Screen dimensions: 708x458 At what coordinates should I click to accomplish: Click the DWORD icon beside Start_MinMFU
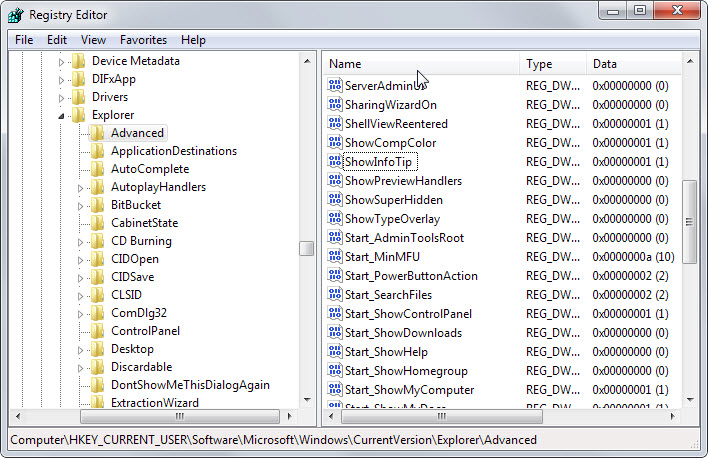tap(335, 256)
